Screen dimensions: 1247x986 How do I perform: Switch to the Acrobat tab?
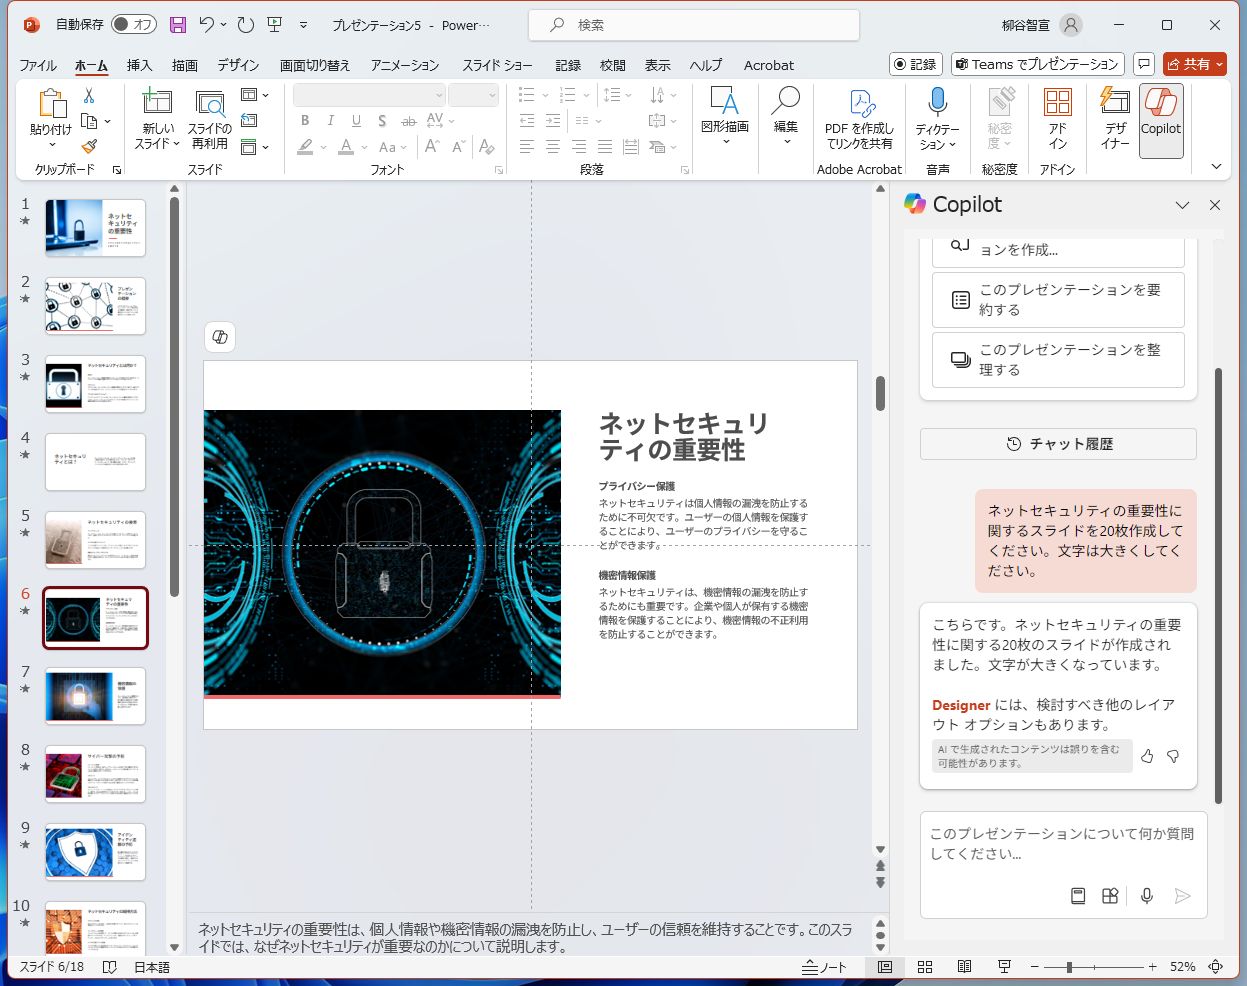[x=769, y=65]
